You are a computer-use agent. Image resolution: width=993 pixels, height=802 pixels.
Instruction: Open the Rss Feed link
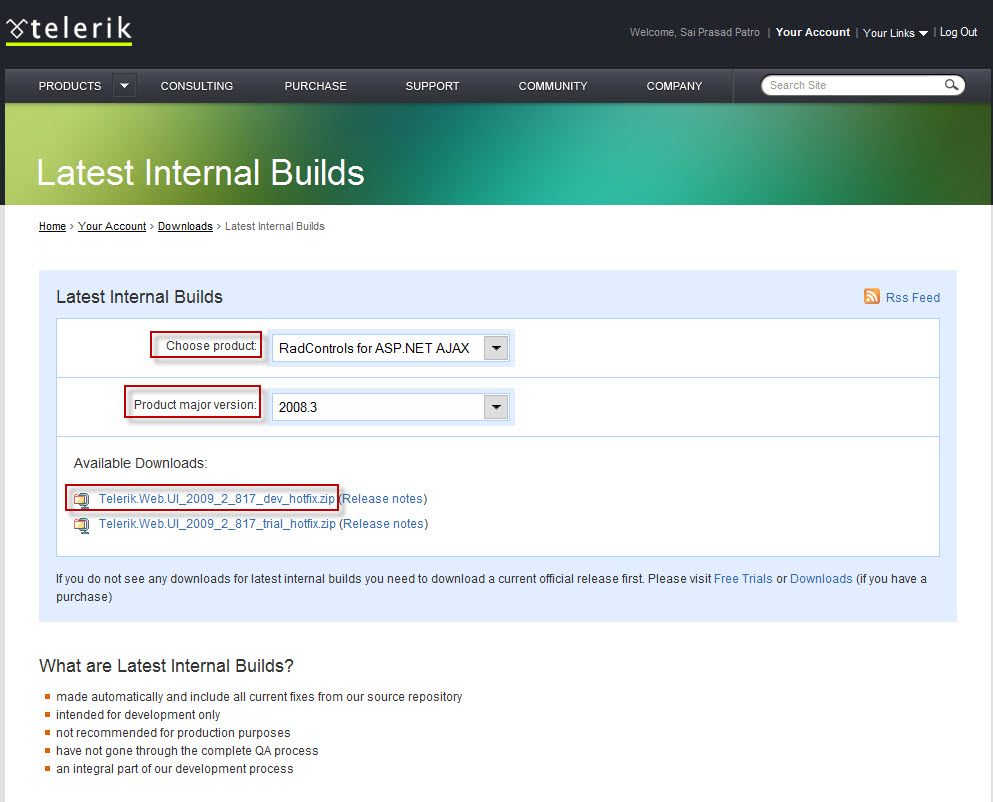(913, 297)
